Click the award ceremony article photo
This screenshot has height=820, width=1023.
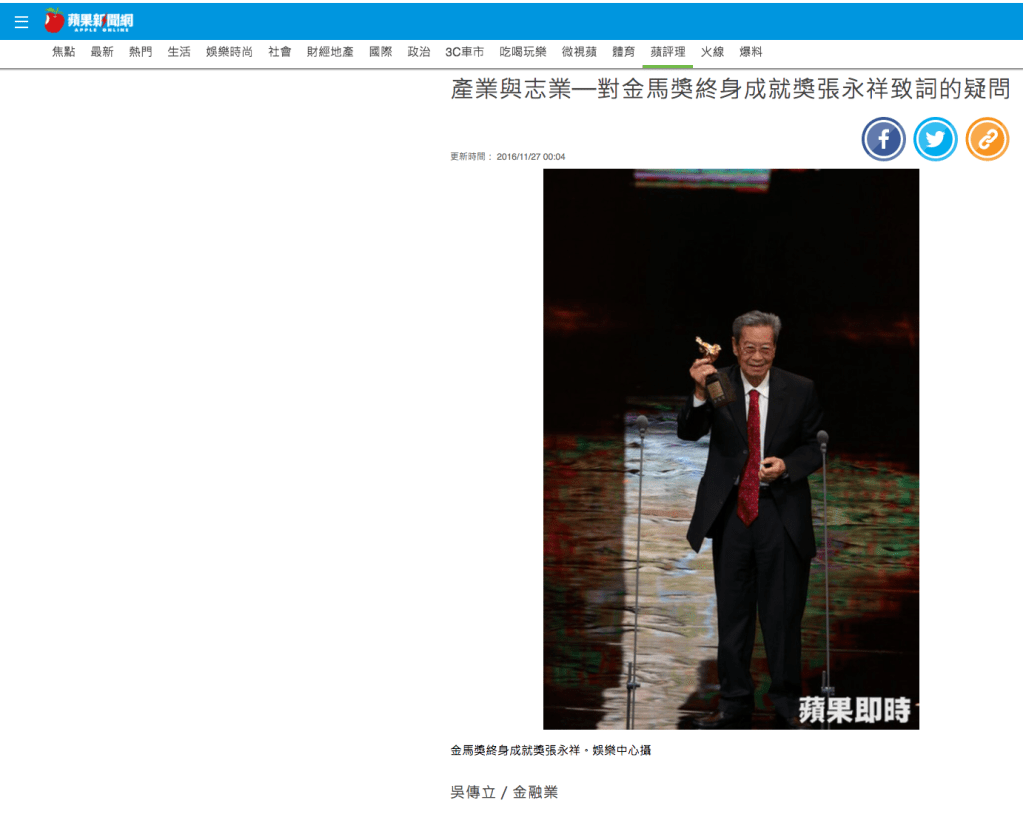[x=731, y=449]
